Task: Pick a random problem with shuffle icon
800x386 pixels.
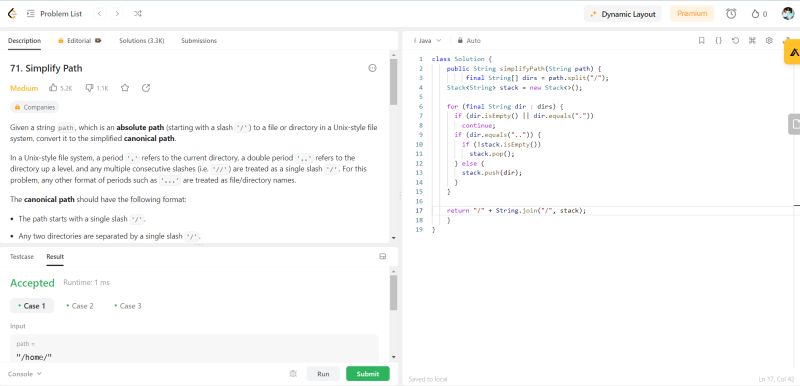Action: (x=138, y=14)
